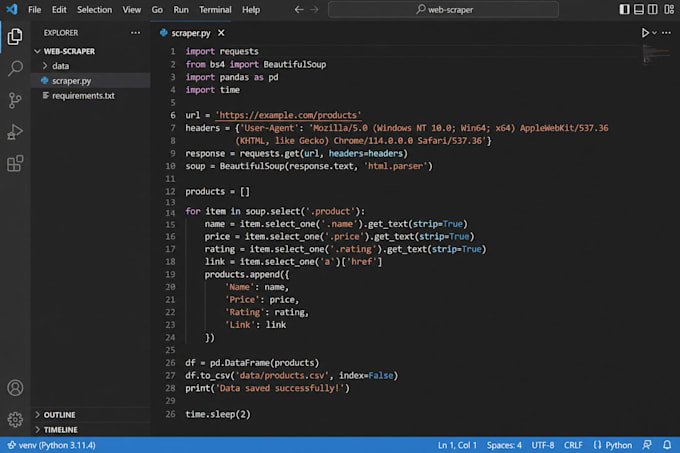Open the Accounts icon
The height and width of the screenshot is (453, 680).
coord(15,388)
